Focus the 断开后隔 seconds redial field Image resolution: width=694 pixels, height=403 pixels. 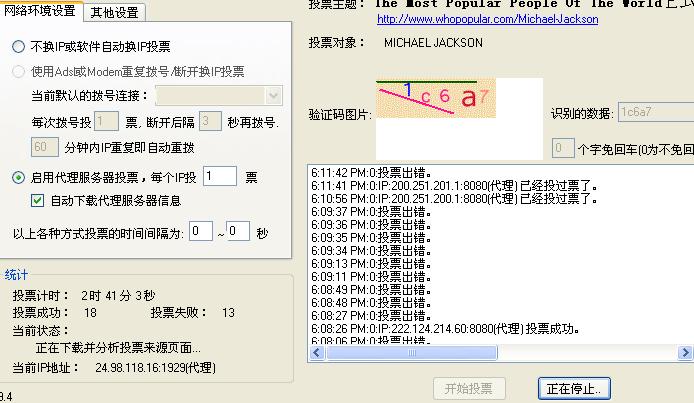pos(209,122)
